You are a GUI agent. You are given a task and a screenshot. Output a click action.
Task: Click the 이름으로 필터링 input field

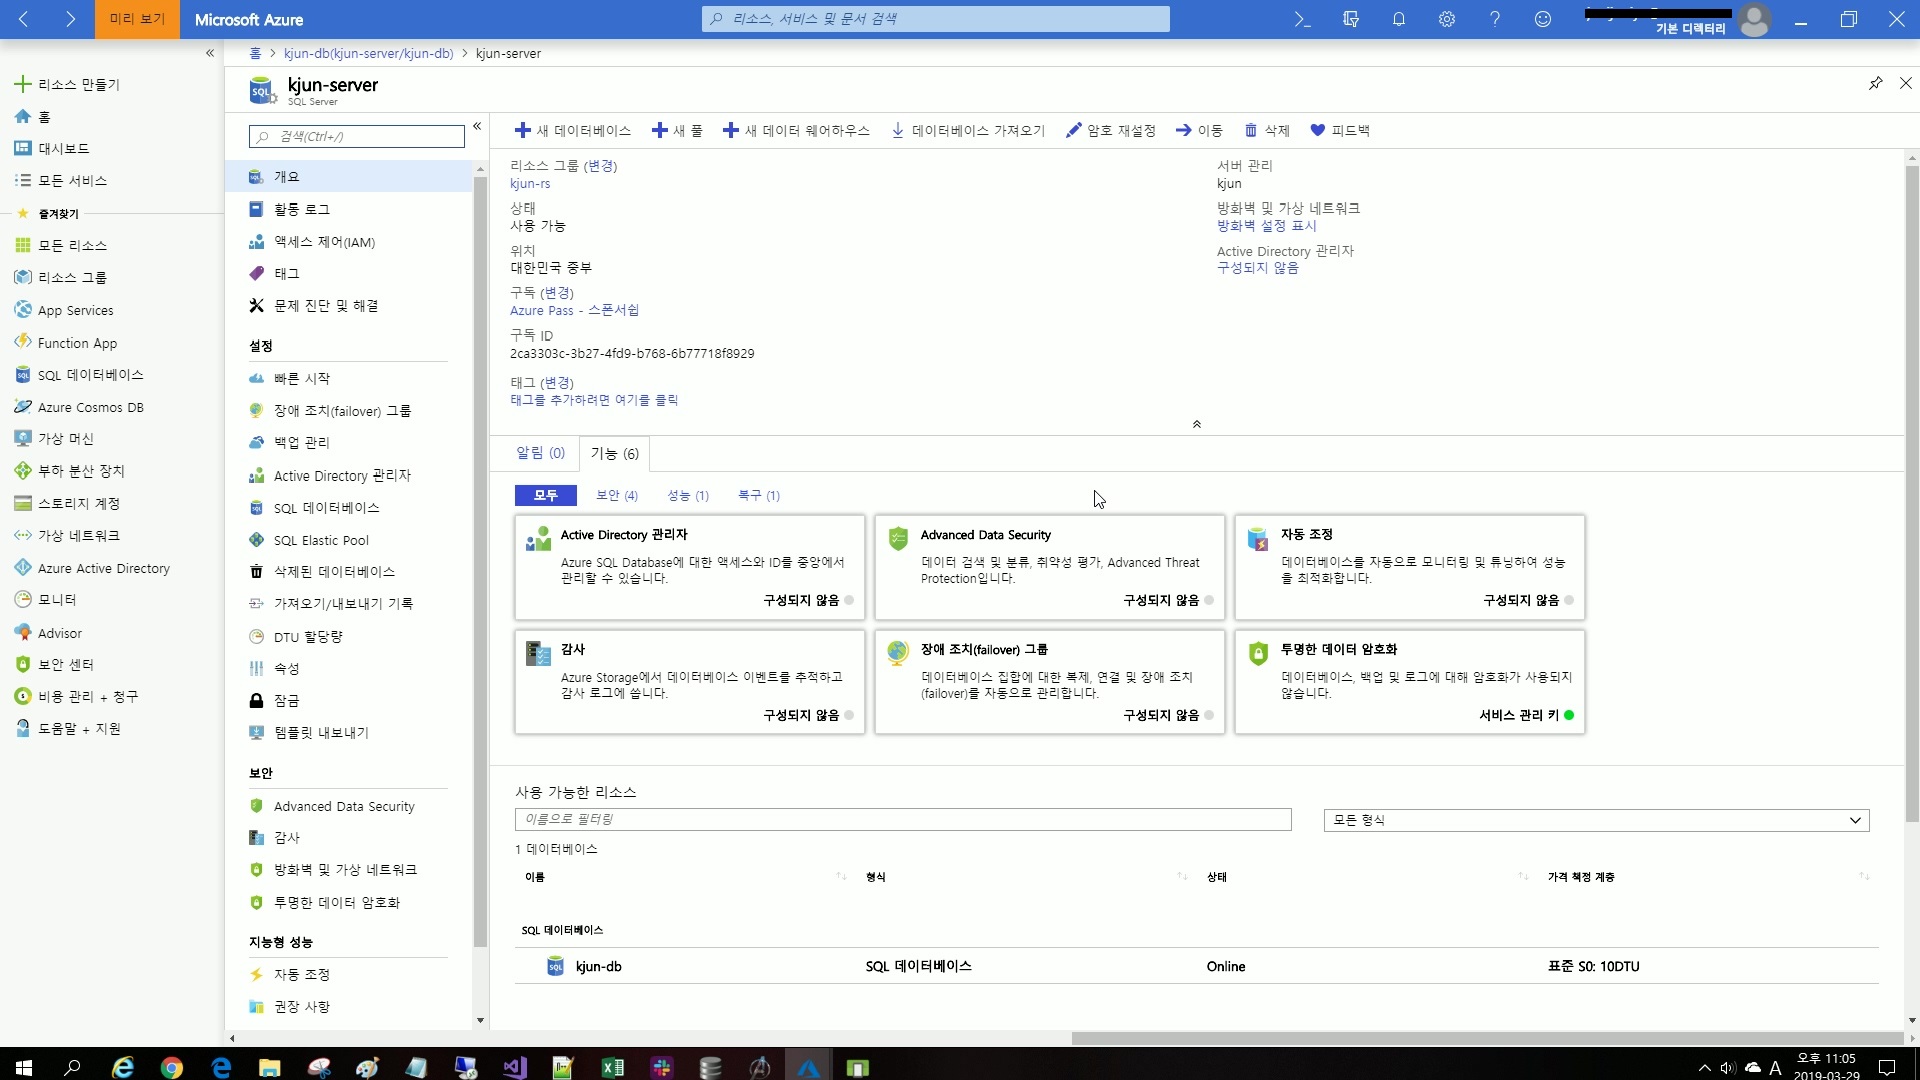tap(902, 819)
